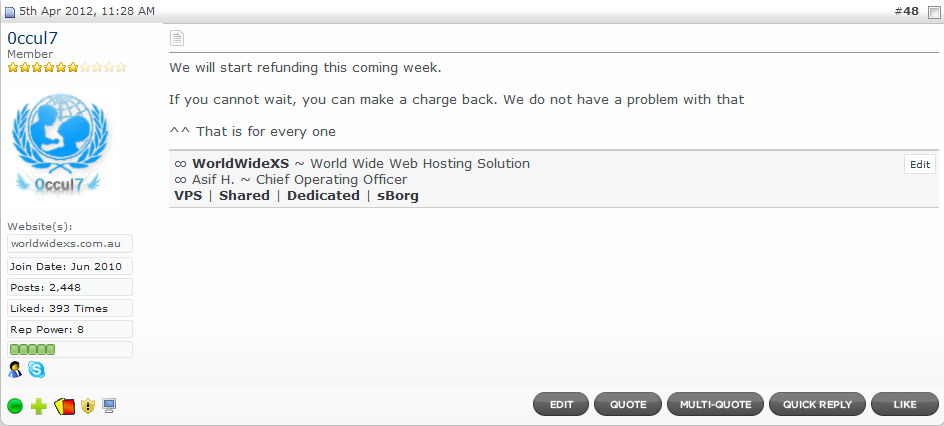
Task: Click the post document icon
Action: 176,39
